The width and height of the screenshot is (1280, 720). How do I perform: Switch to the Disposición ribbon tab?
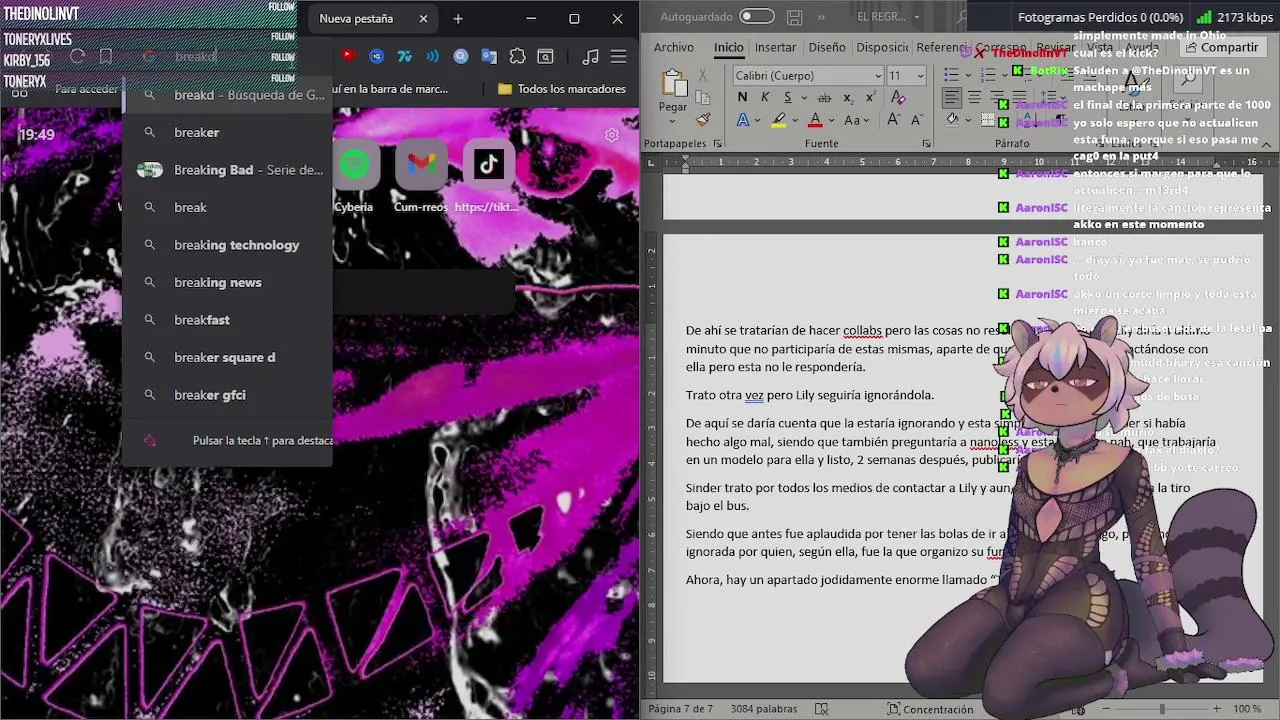click(x=882, y=47)
